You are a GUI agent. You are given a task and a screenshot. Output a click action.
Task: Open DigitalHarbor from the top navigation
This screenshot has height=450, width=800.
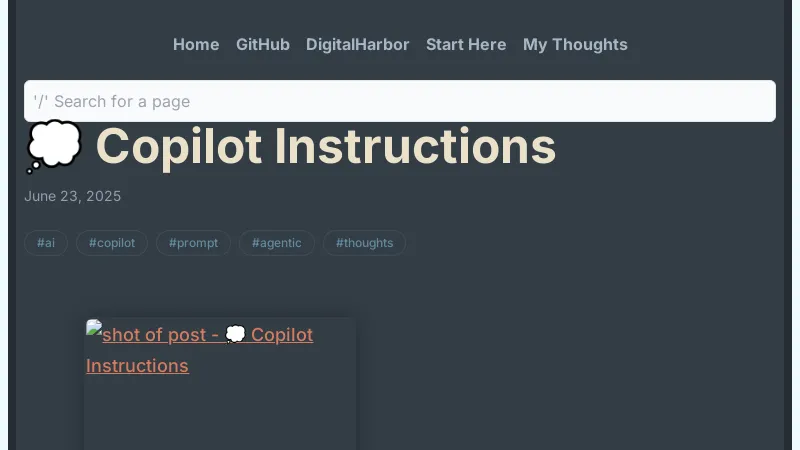click(x=358, y=44)
